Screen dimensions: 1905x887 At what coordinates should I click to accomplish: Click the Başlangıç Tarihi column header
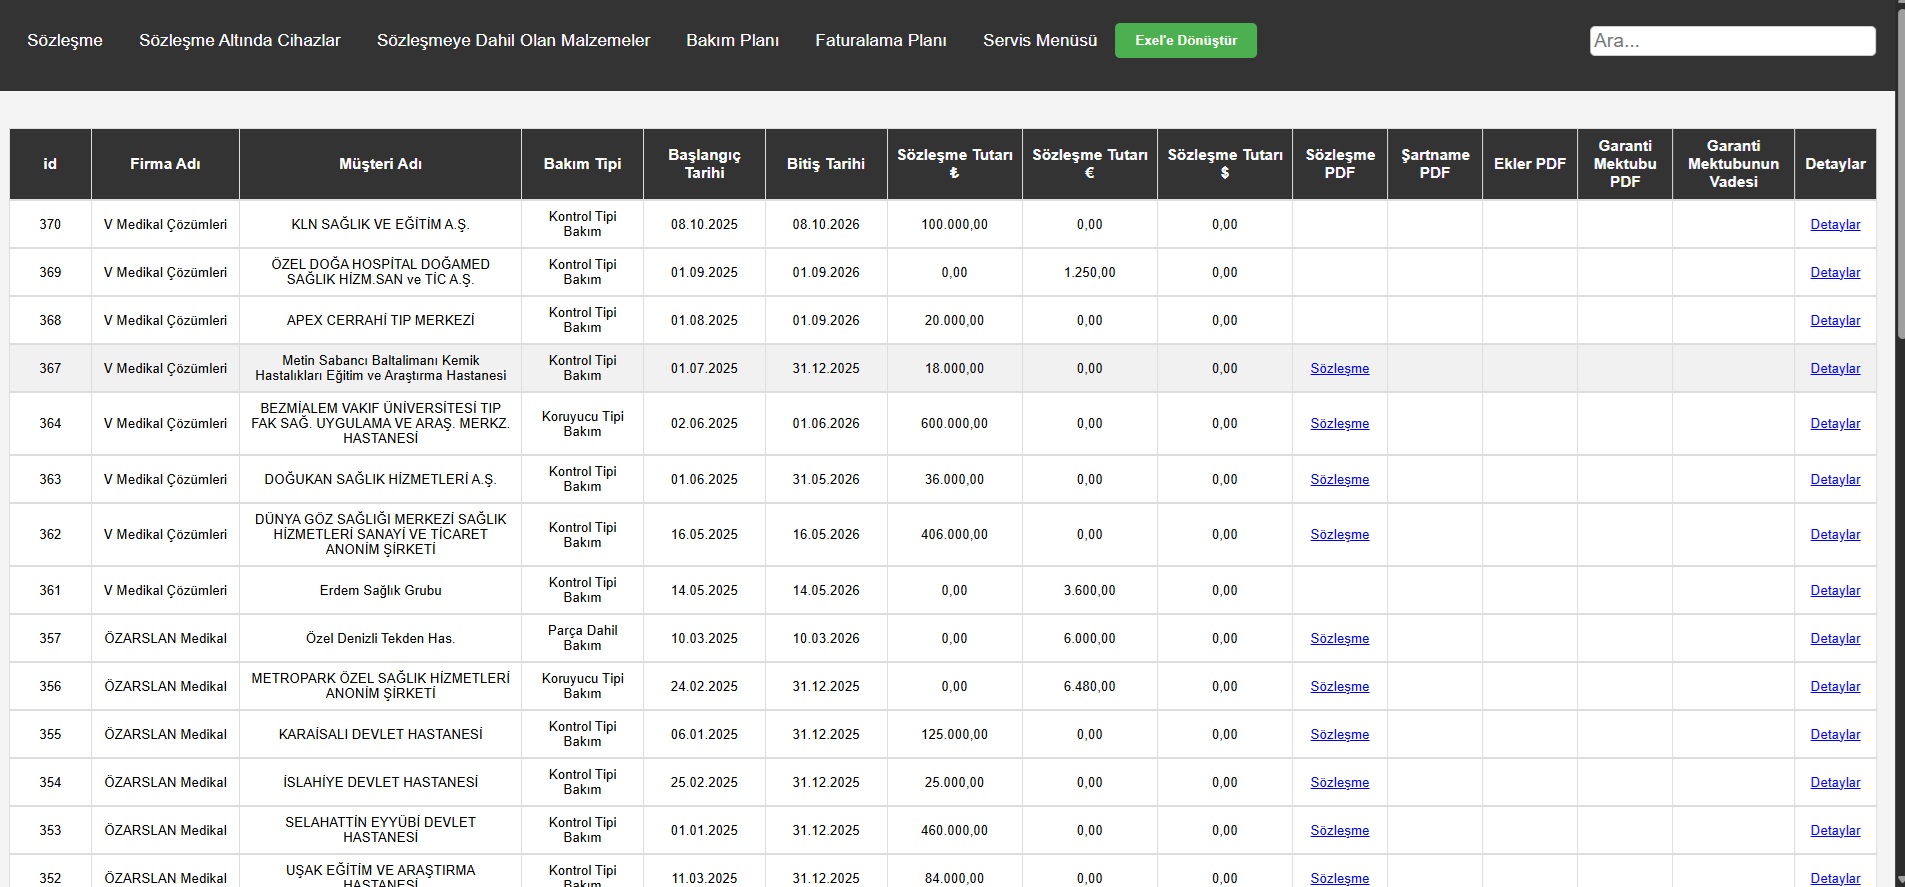[704, 164]
